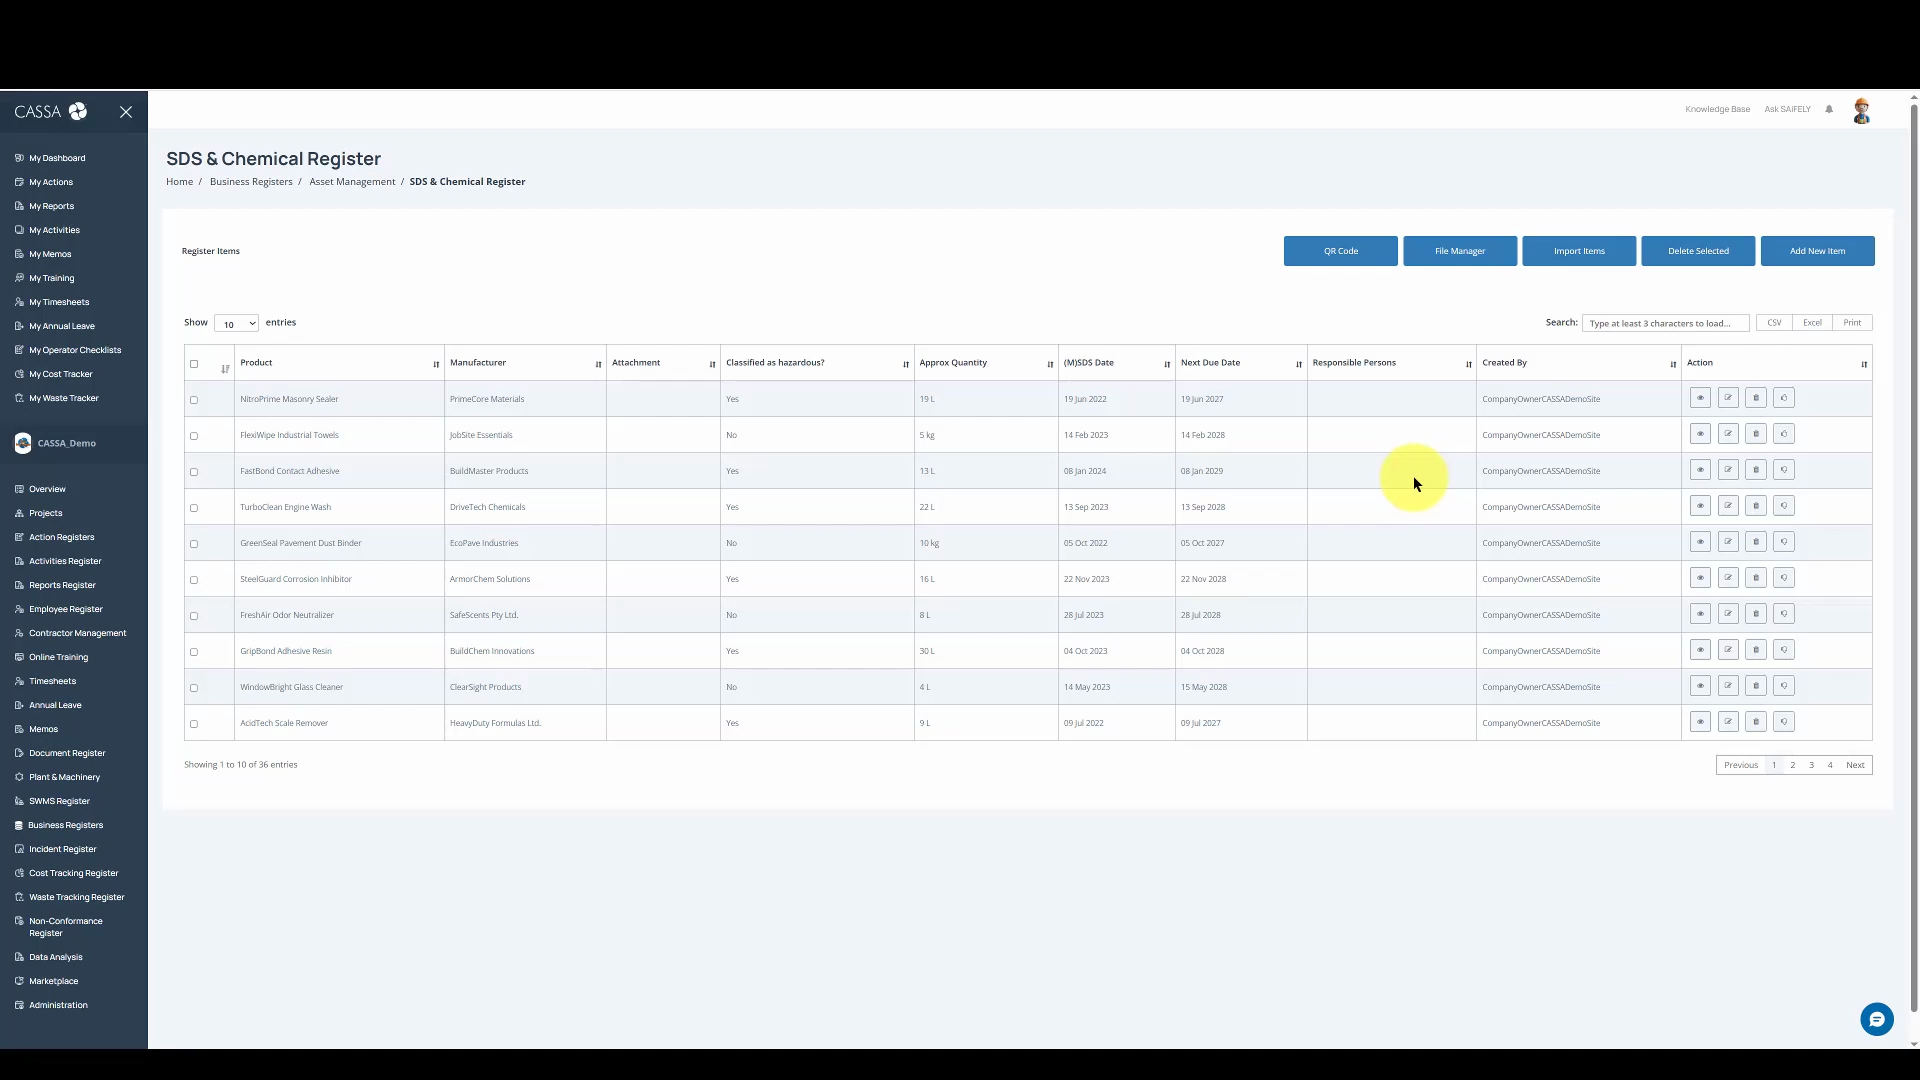This screenshot has width=1920, height=1080.
Task: Open the show entries dropdown
Action: point(237,323)
